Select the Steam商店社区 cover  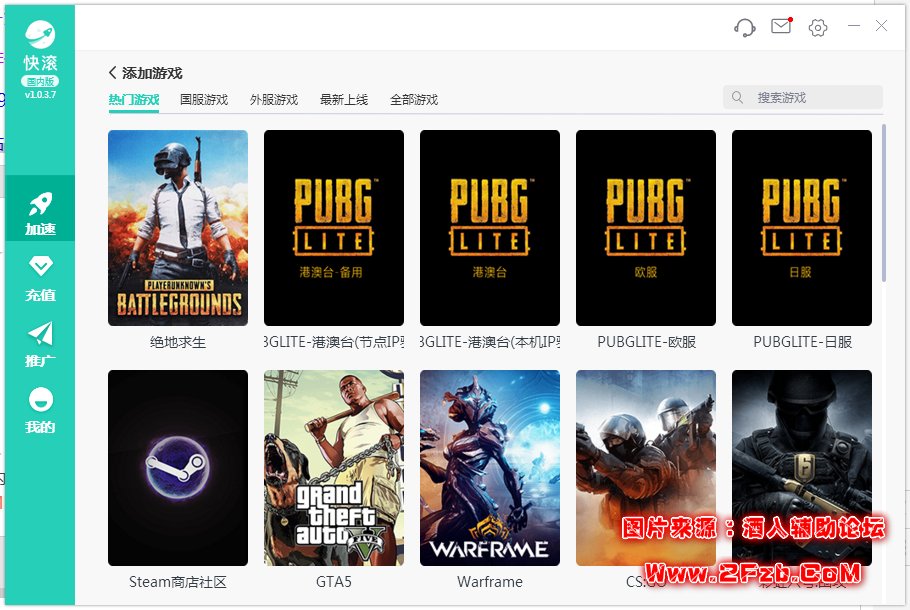[x=178, y=468]
